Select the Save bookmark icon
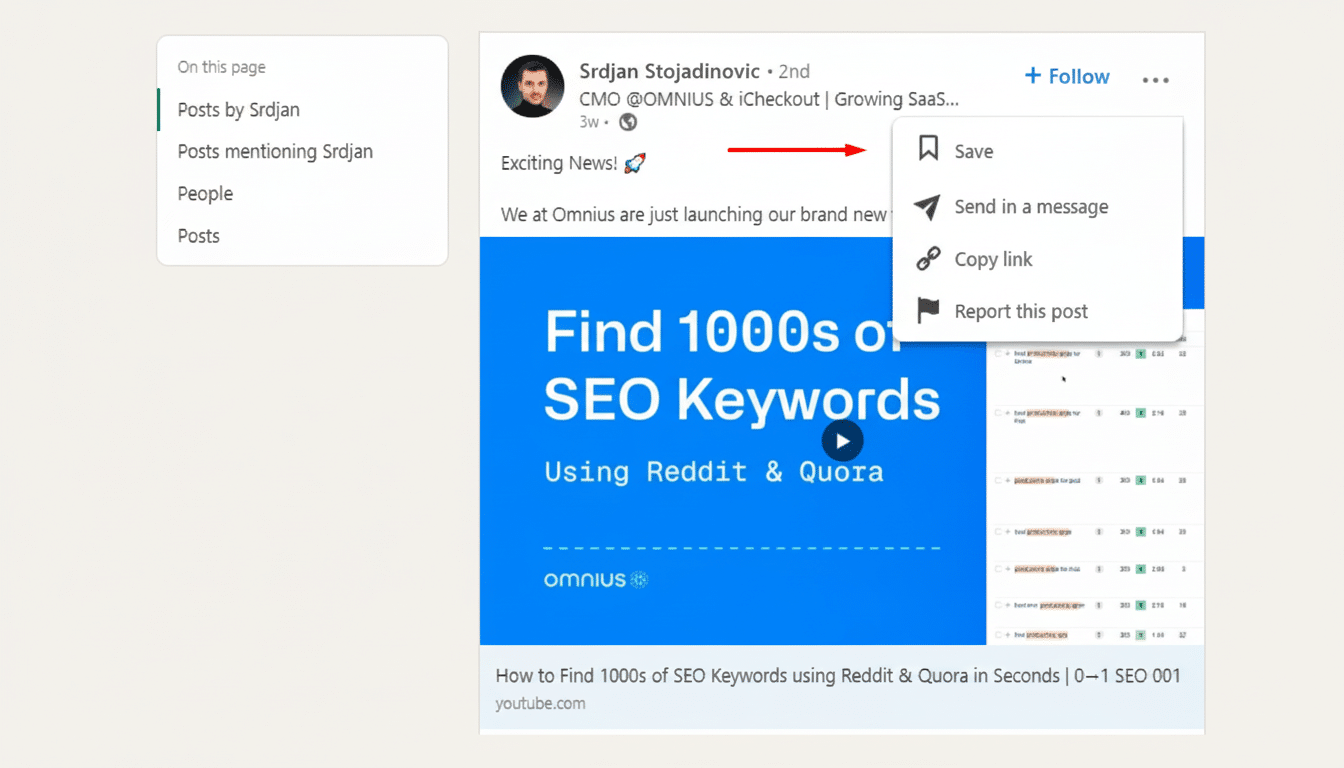Screen dimensions: 1344x768 [927, 148]
